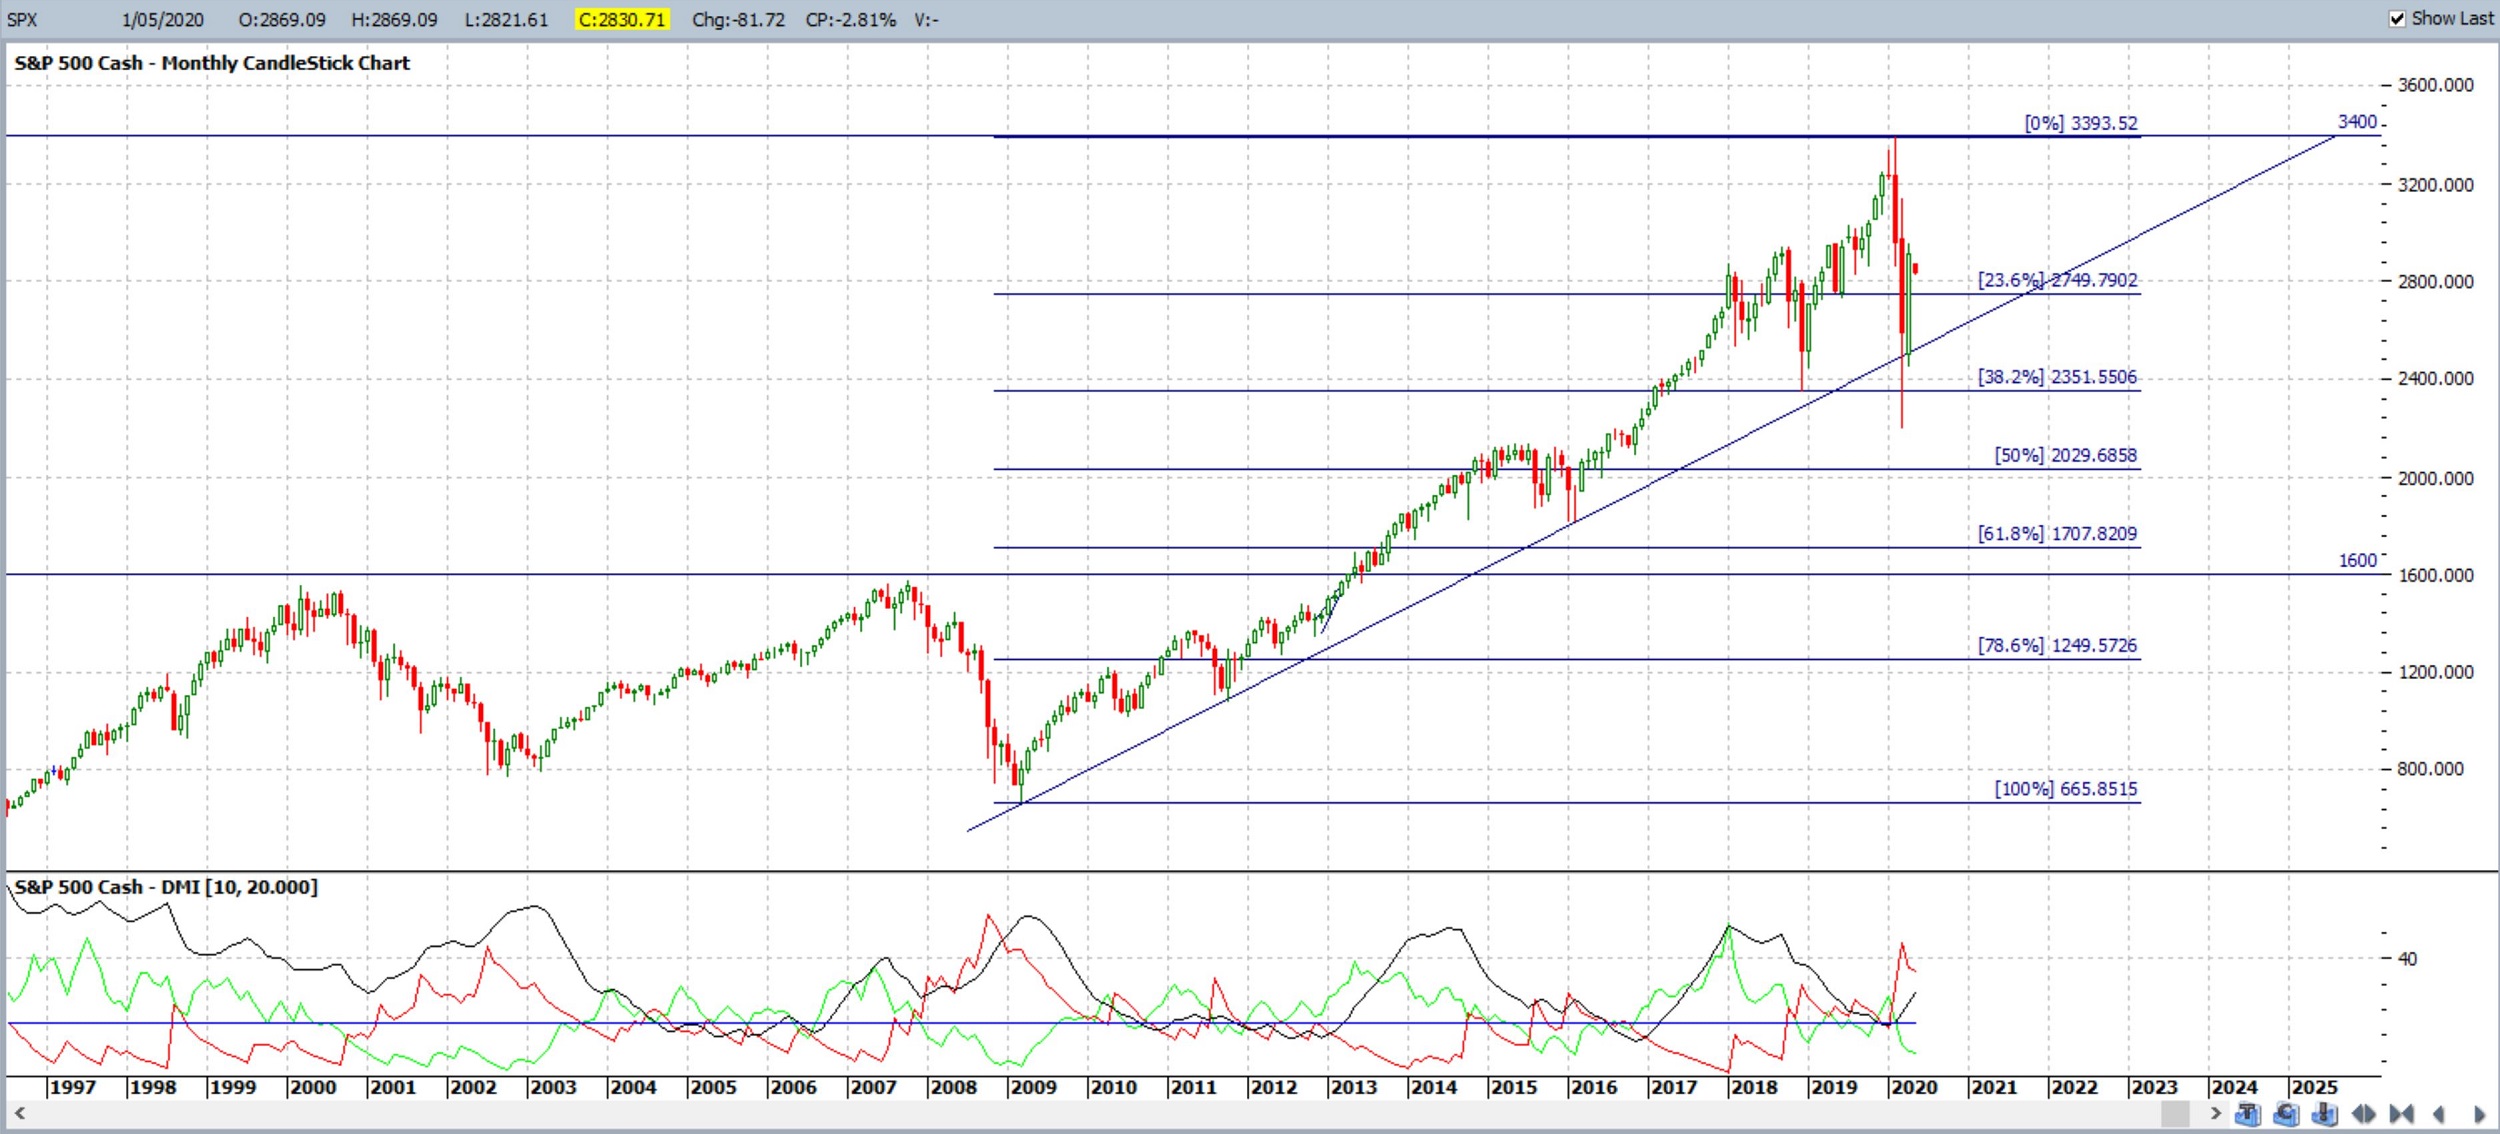Click the 800.000 price axis label
This screenshot has width=2500, height=1134.
[x=2430, y=769]
